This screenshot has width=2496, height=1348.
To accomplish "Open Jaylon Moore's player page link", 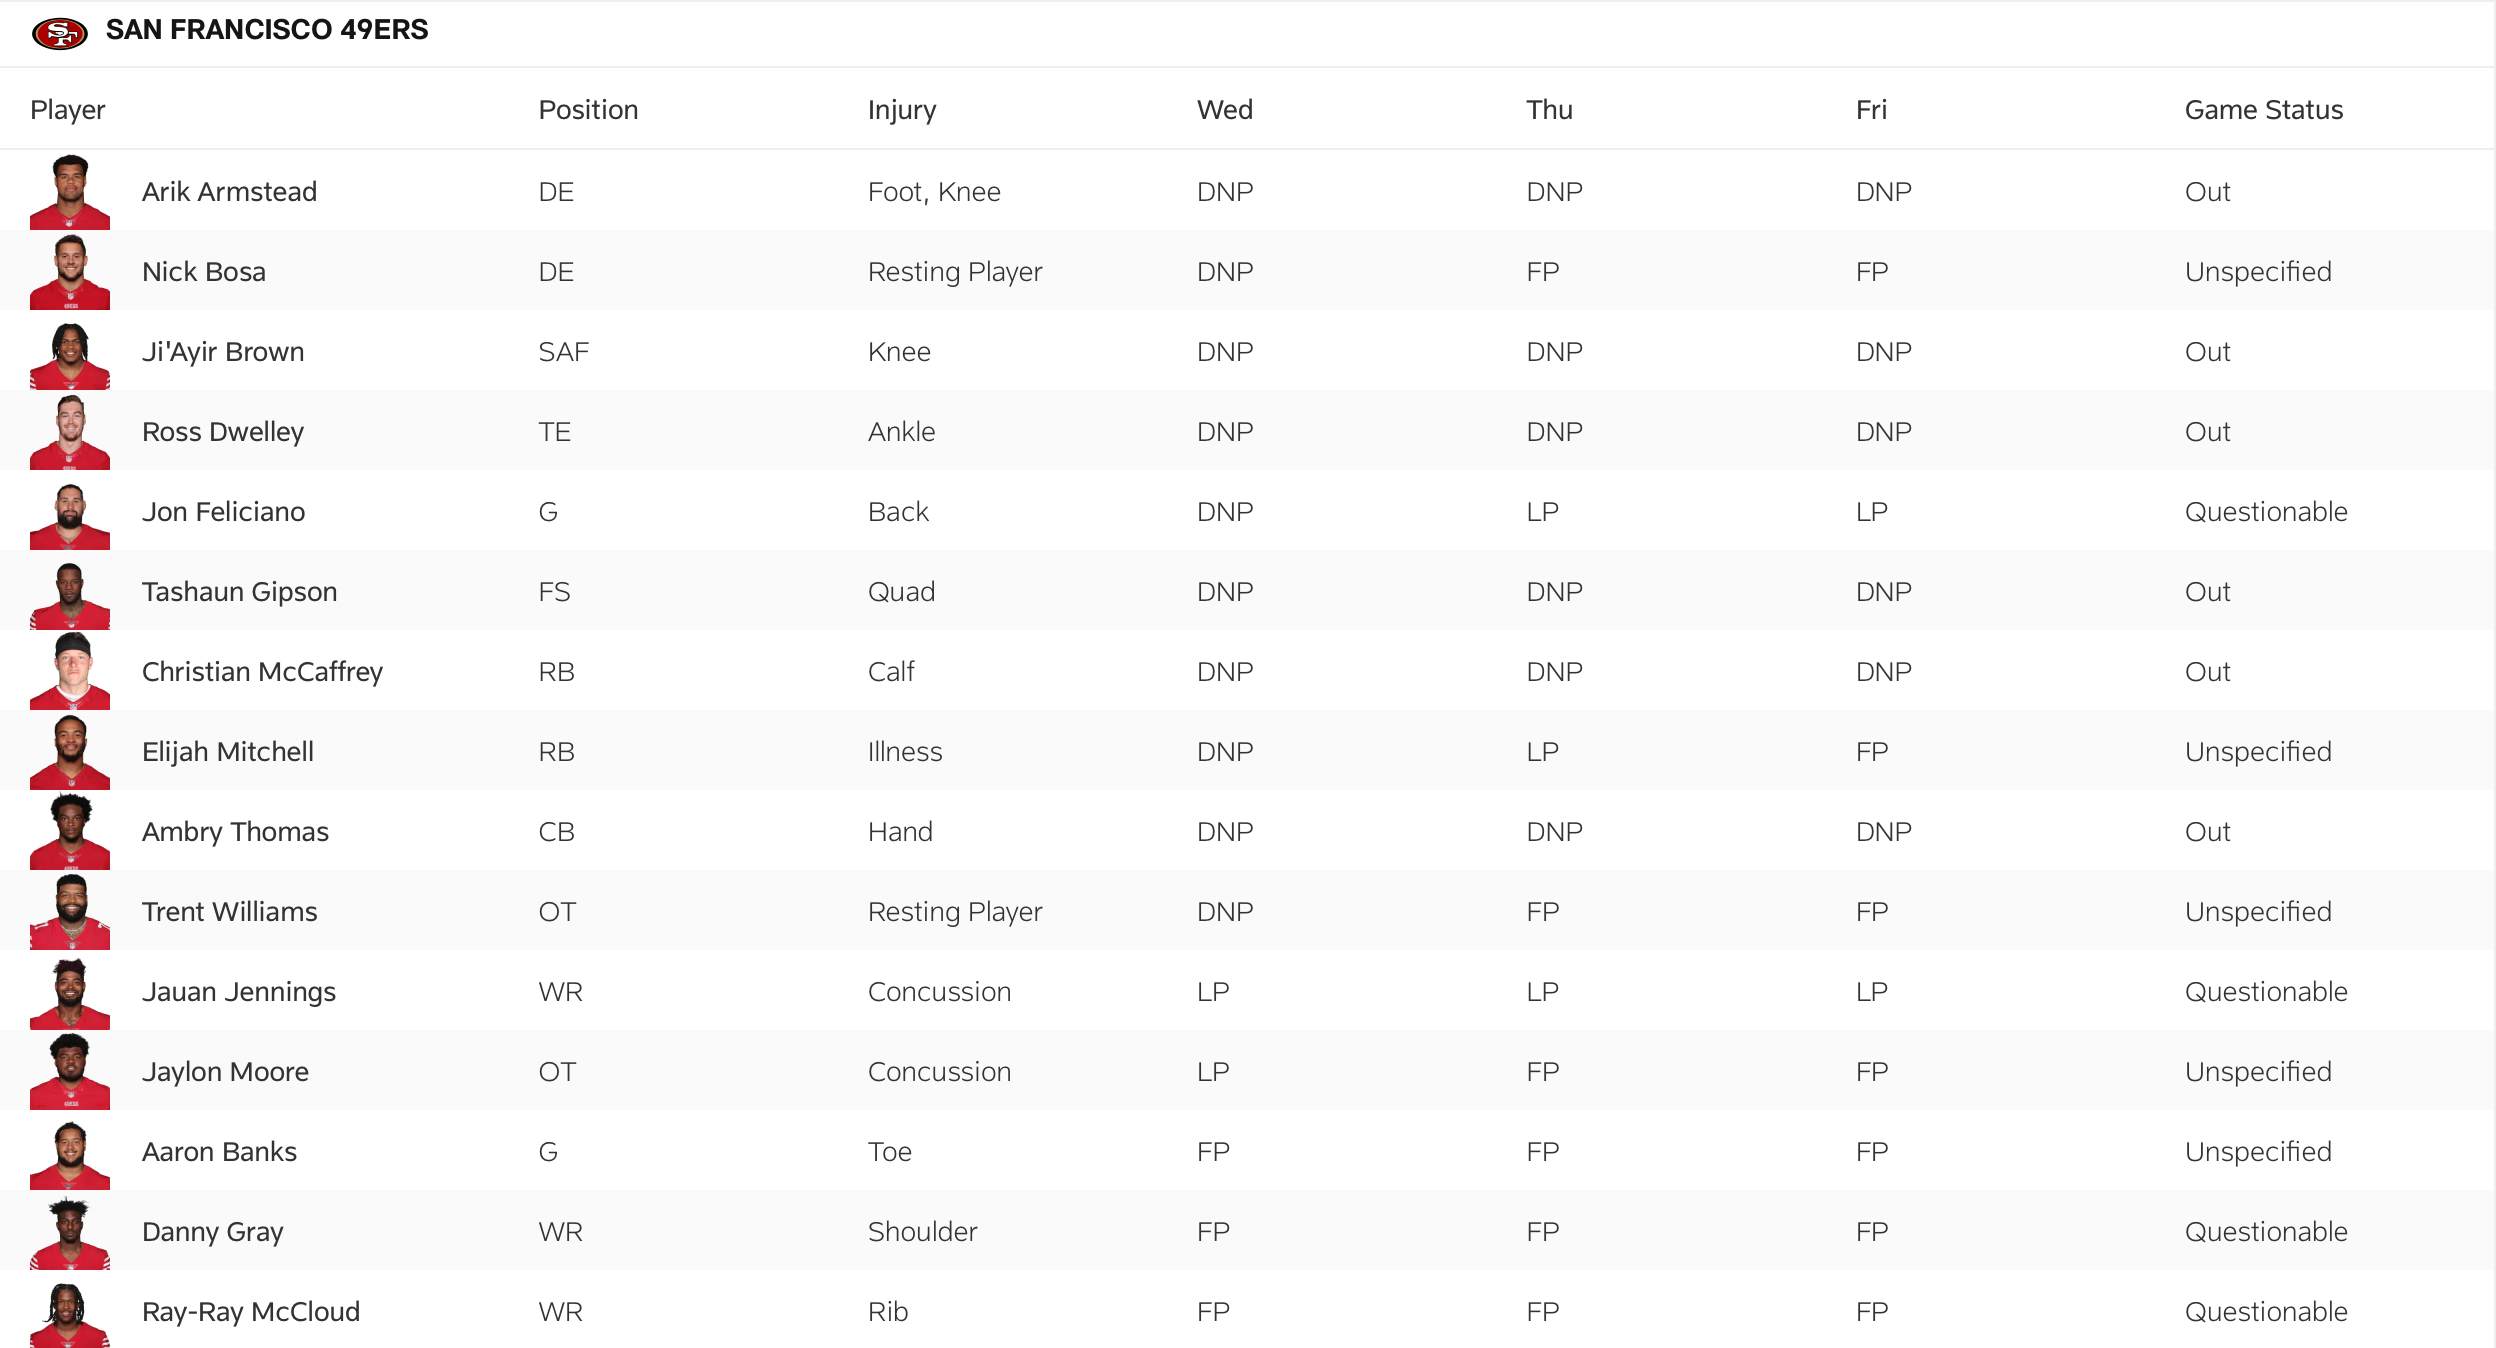I will [225, 1072].
